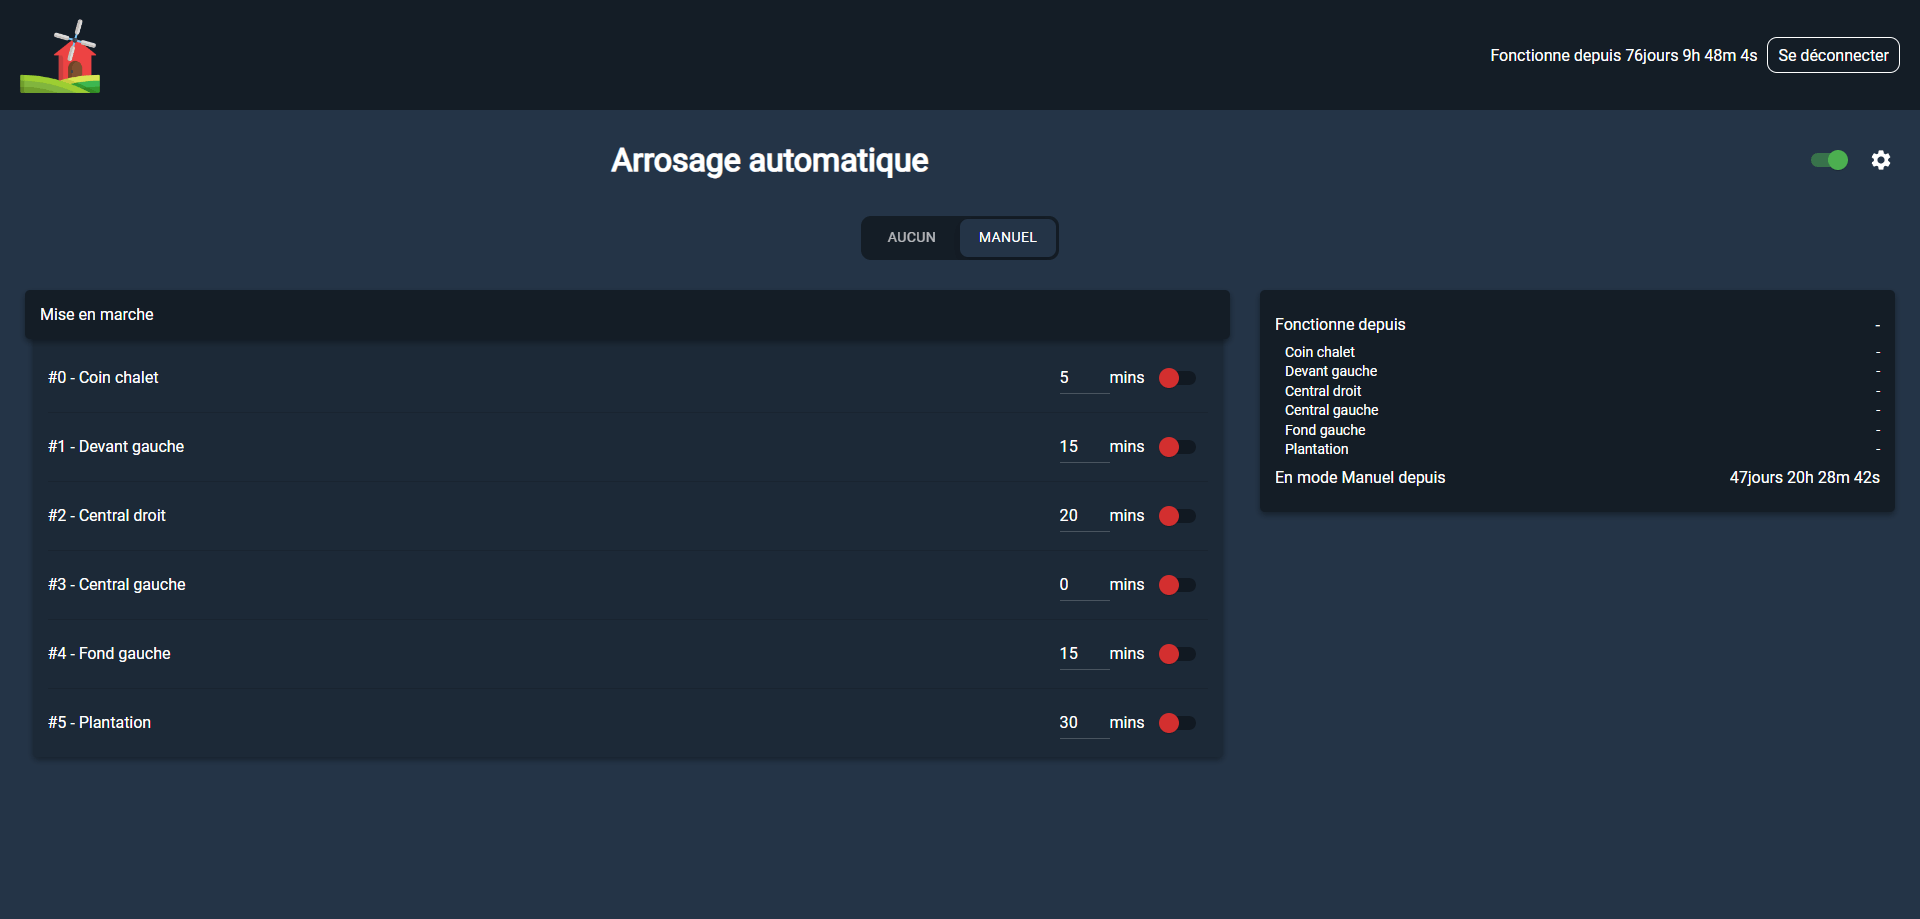Open settings with the gear icon
Screen dimensions: 1920x919
pyautogui.click(x=1881, y=160)
